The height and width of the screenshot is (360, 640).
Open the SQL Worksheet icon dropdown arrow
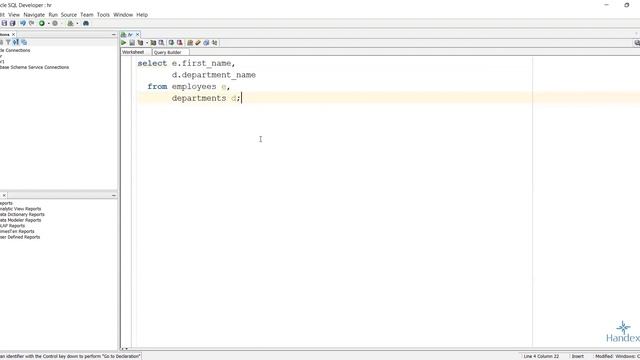(78, 23)
